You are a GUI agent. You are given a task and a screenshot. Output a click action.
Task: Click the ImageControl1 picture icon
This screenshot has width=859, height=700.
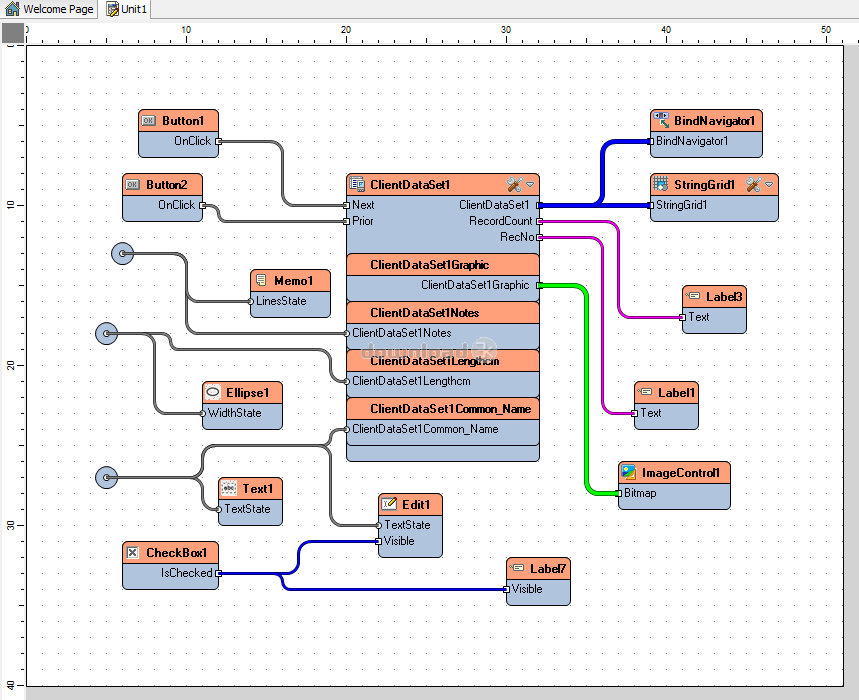pos(629,472)
